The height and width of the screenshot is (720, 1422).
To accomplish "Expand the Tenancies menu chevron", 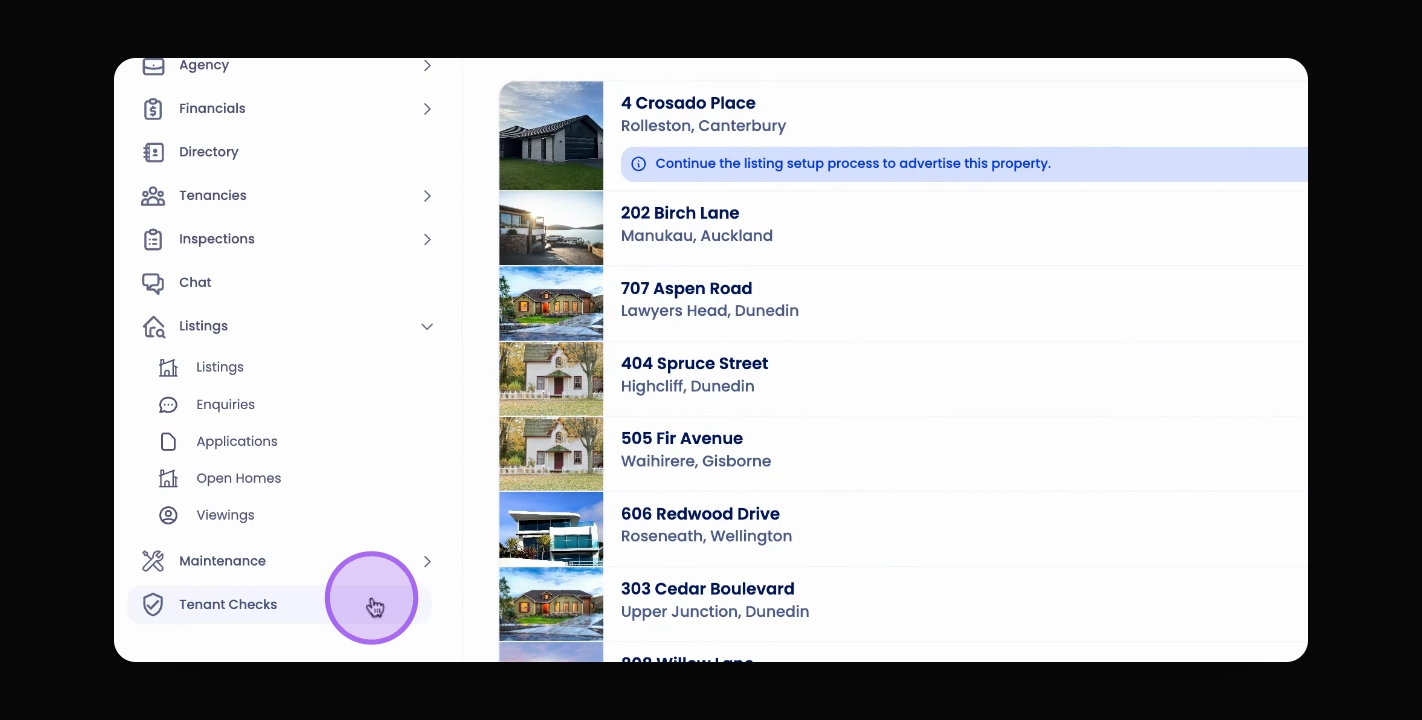I will pos(427,196).
